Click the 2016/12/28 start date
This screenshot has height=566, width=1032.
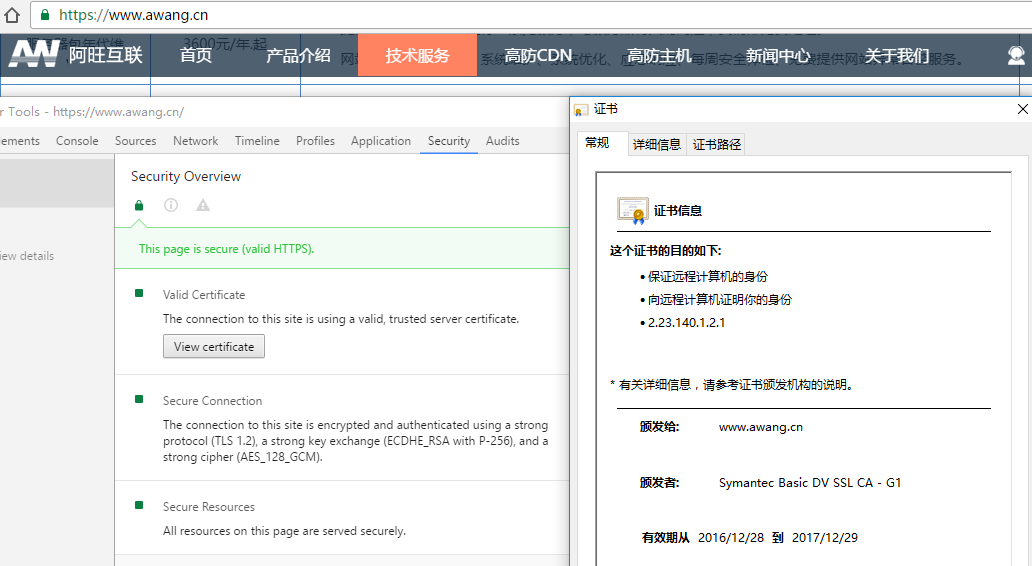(731, 538)
